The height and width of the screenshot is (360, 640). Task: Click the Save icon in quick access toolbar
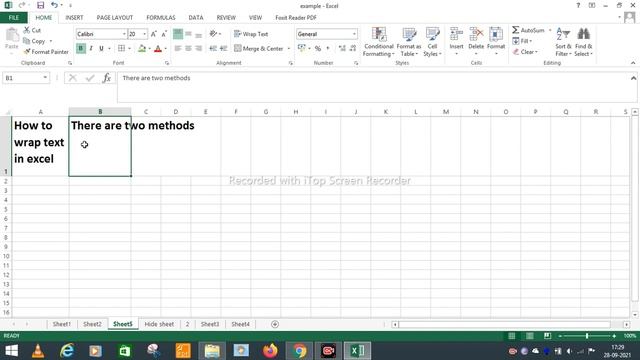pyautogui.click(x=40, y=5)
